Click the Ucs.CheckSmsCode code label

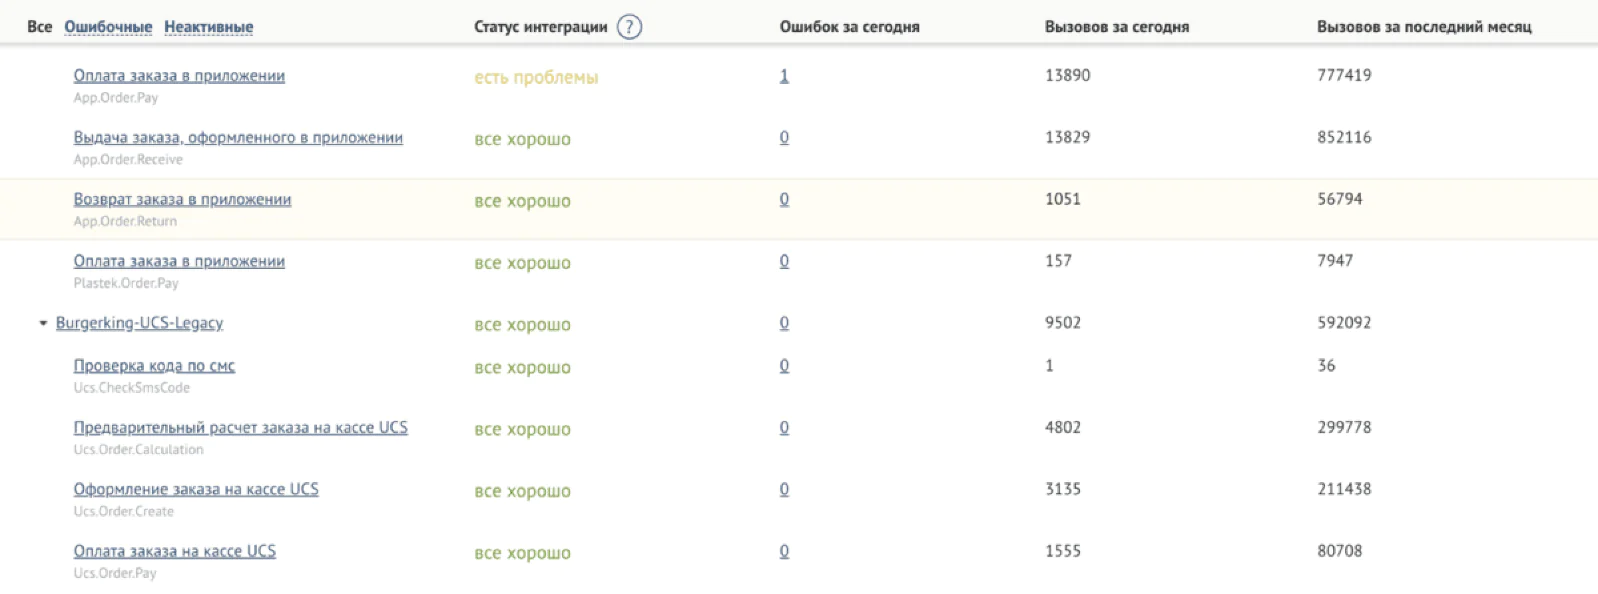131,388
